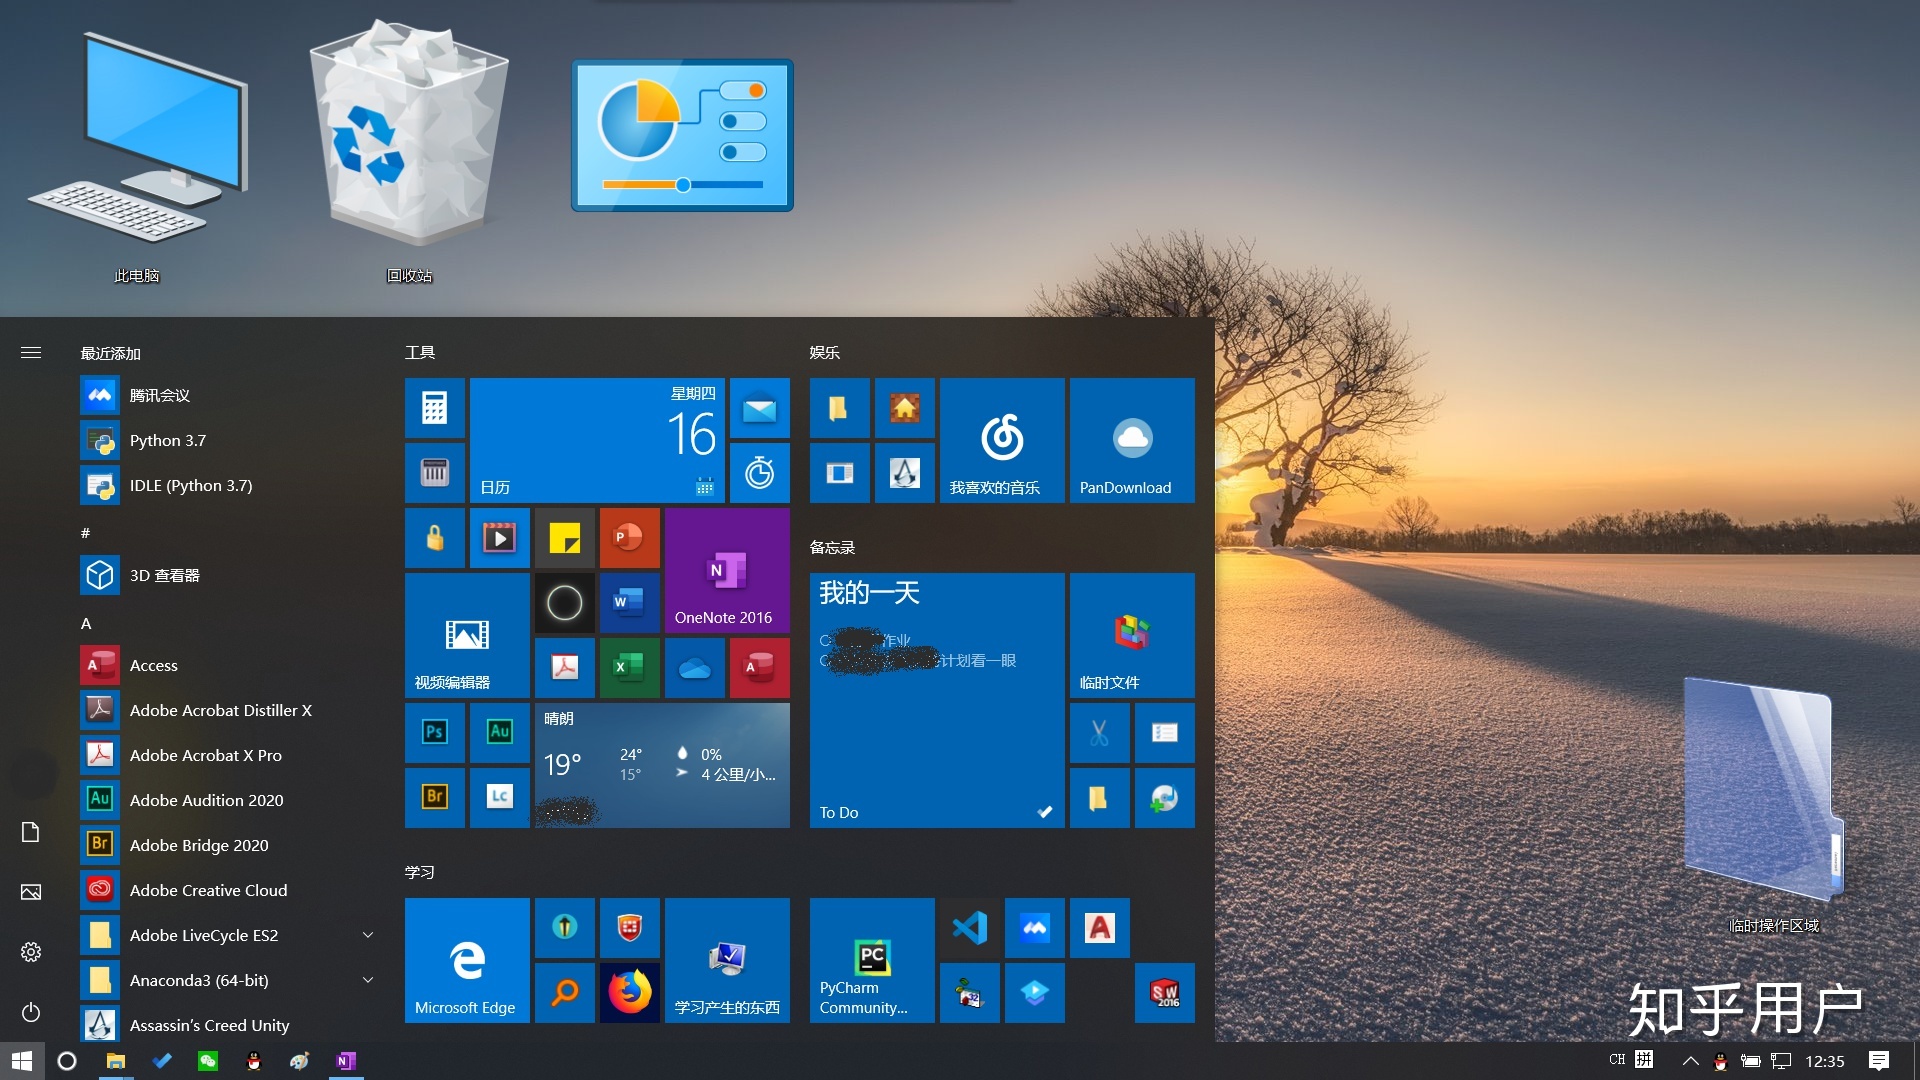The height and width of the screenshot is (1080, 1920).
Task: Open Python 3.7 in the app list
Action: point(230,440)
